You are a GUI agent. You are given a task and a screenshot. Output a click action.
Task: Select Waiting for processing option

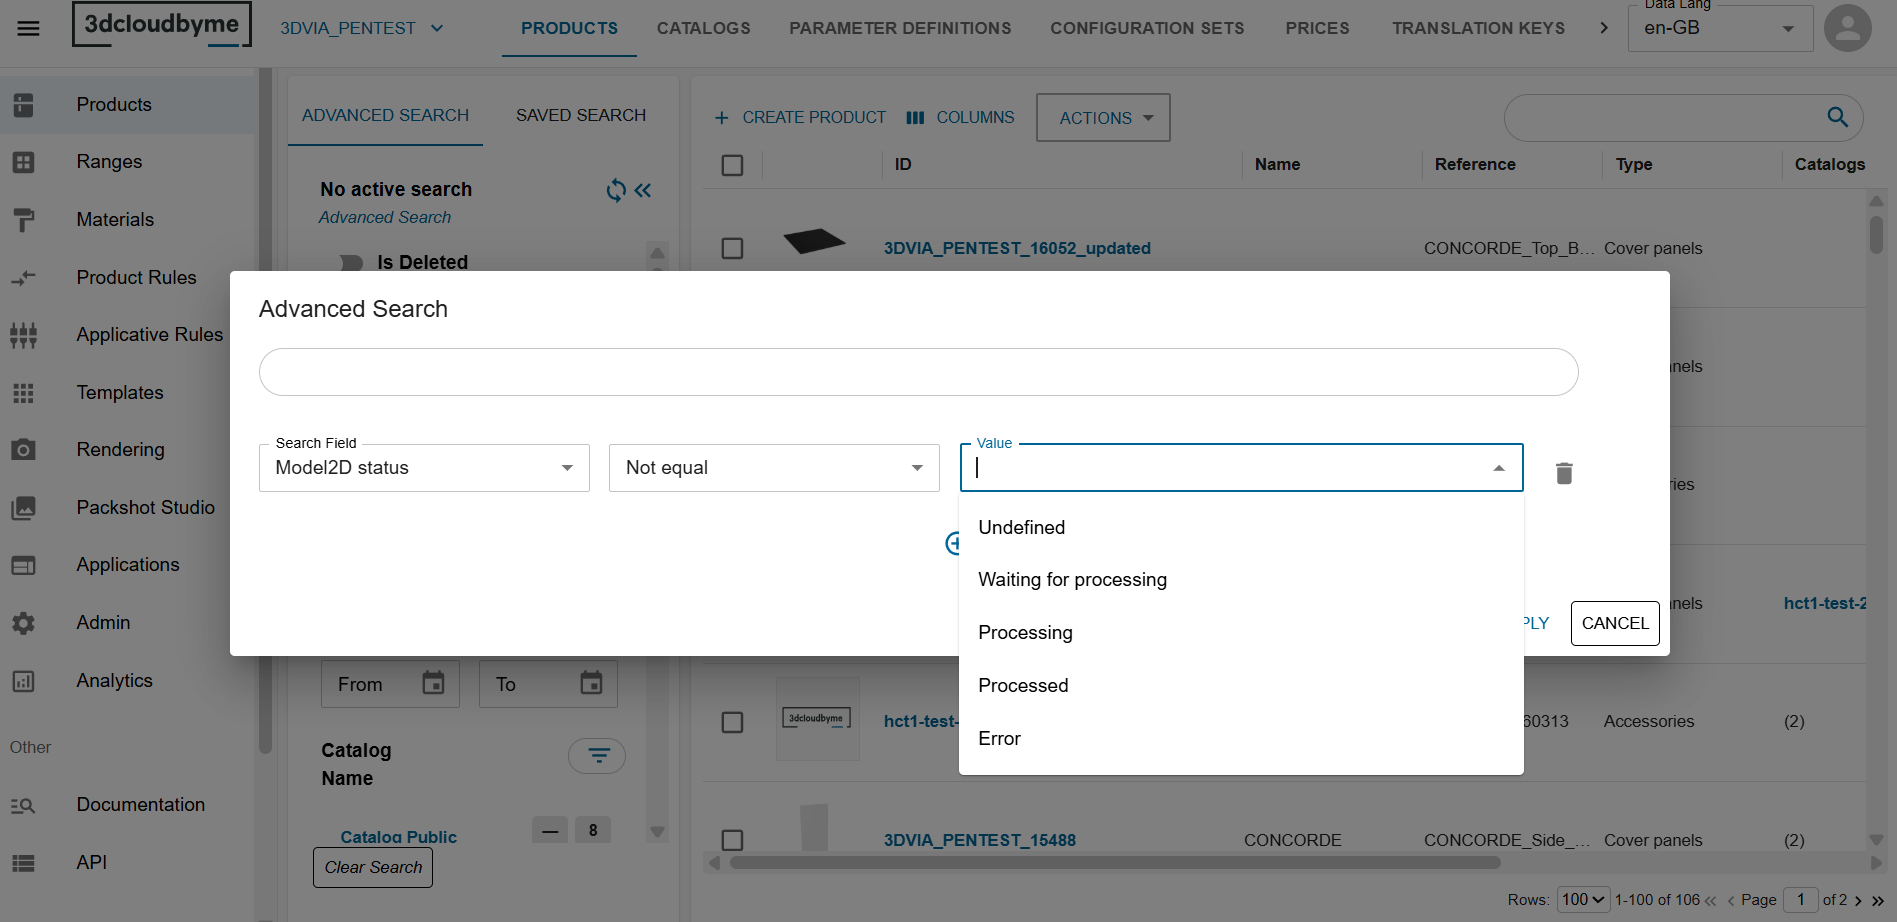[1241, 580]
